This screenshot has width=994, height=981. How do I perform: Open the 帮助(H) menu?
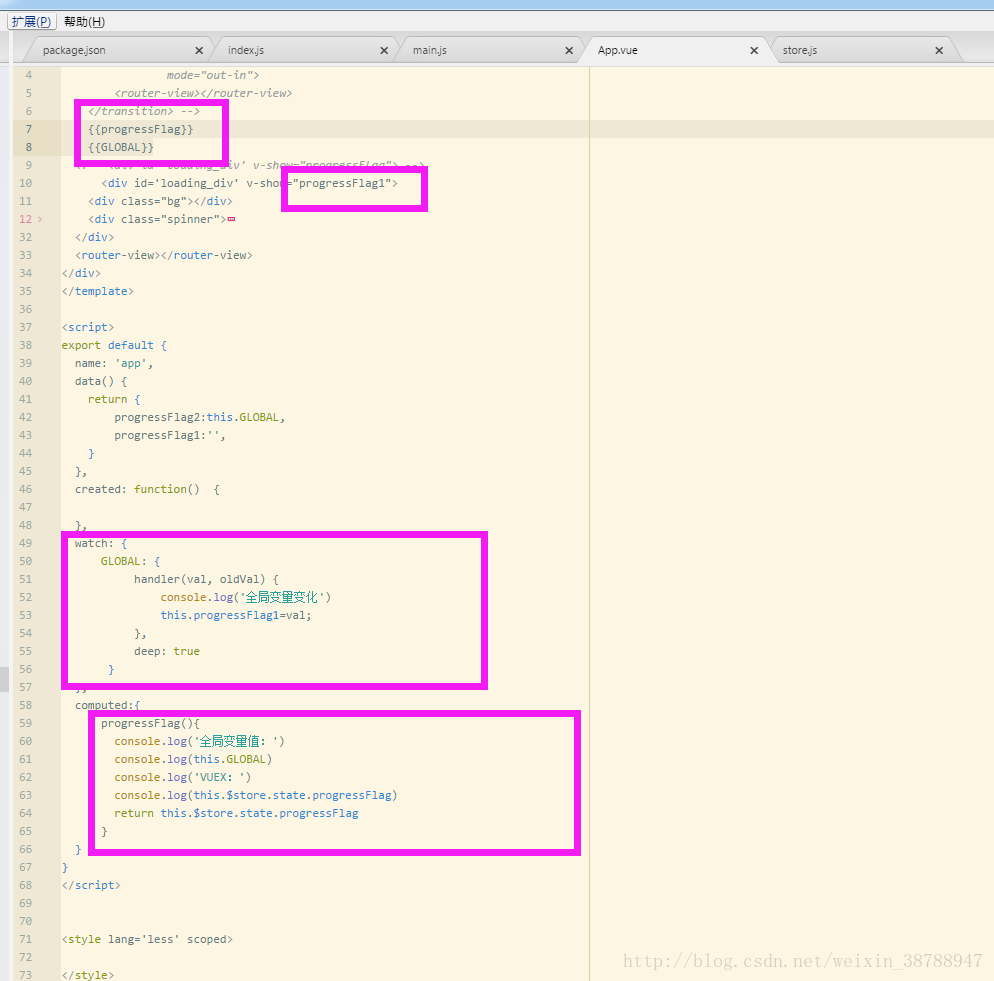point(84,22)
